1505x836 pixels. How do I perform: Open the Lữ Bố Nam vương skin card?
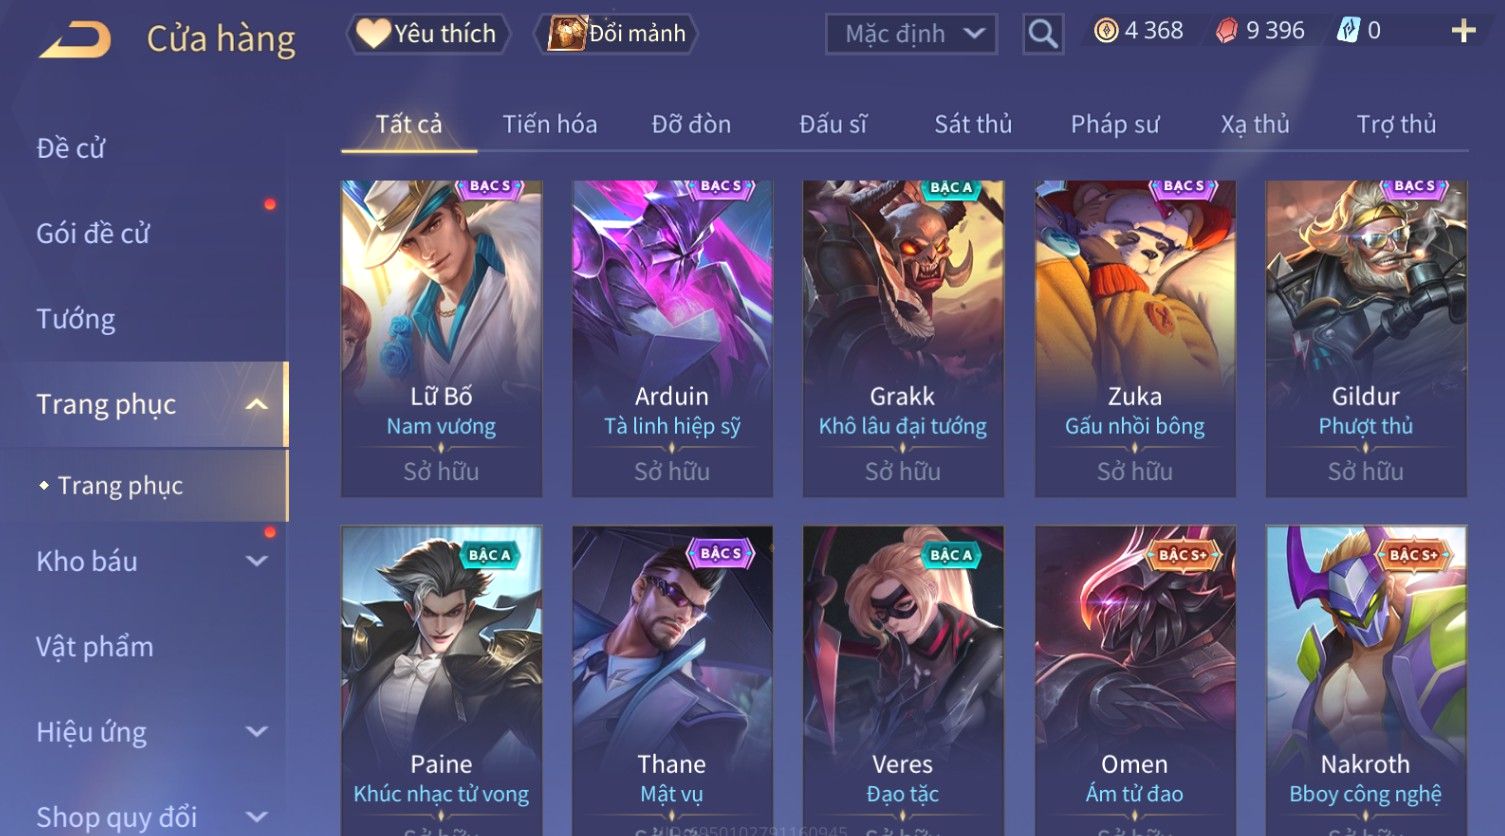pyautogui.click(x=441, y=338)
